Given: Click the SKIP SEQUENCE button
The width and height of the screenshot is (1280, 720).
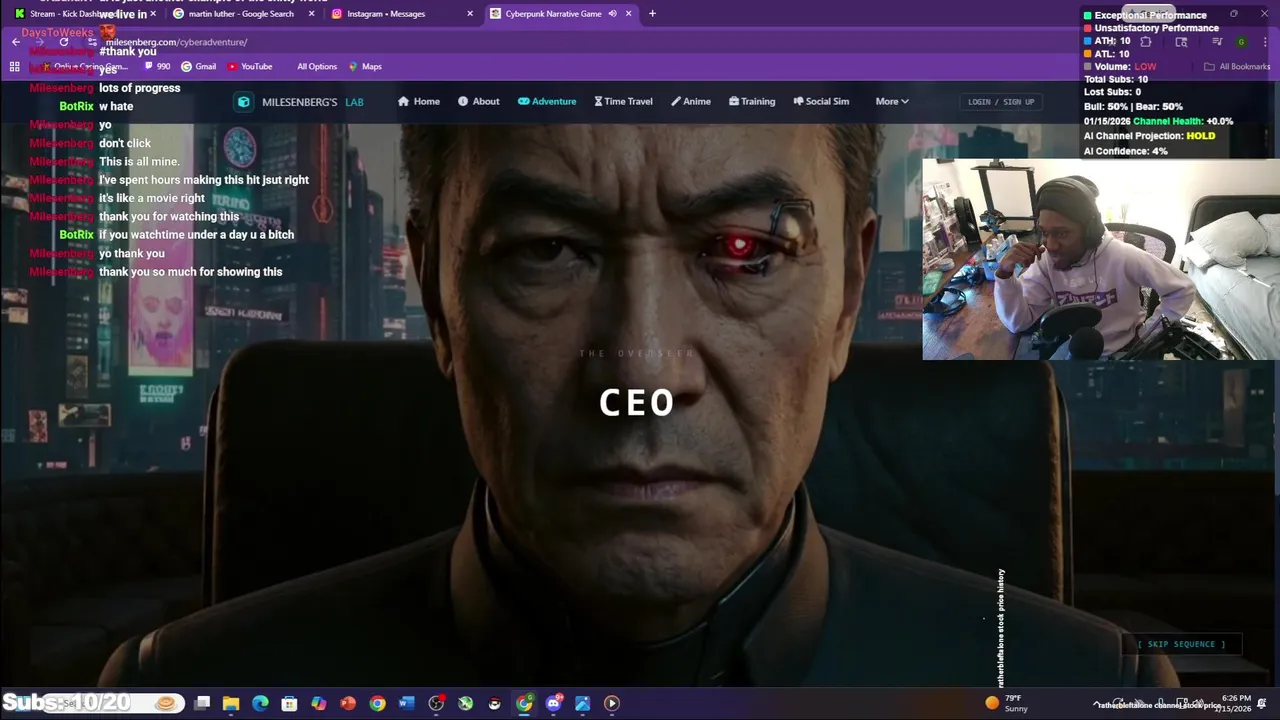Looking at the screenshot, I should tap(1181, 644).
